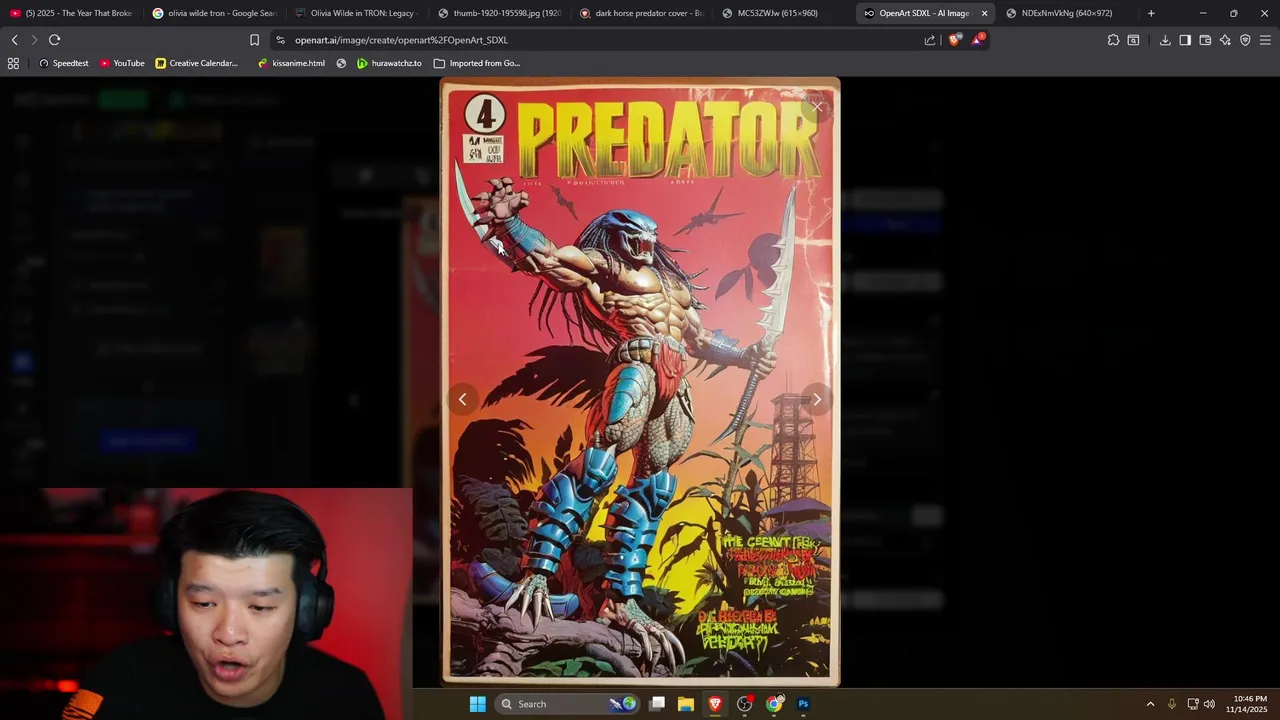Open the YouTube bookmark
1280x720 pixels.
tap(122, 63)
